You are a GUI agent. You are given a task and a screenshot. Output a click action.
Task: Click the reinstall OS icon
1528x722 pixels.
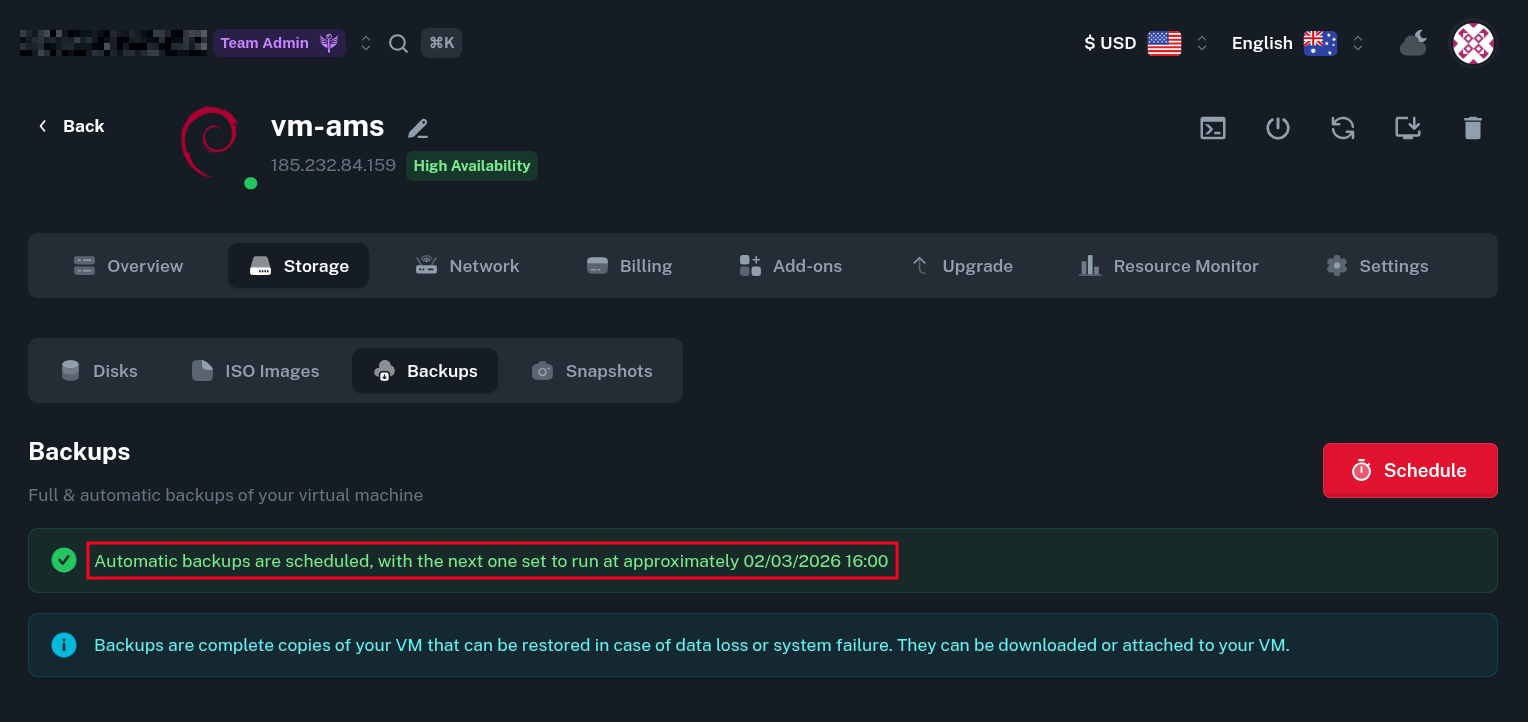pyautogui.click(x=1408, y=128)
